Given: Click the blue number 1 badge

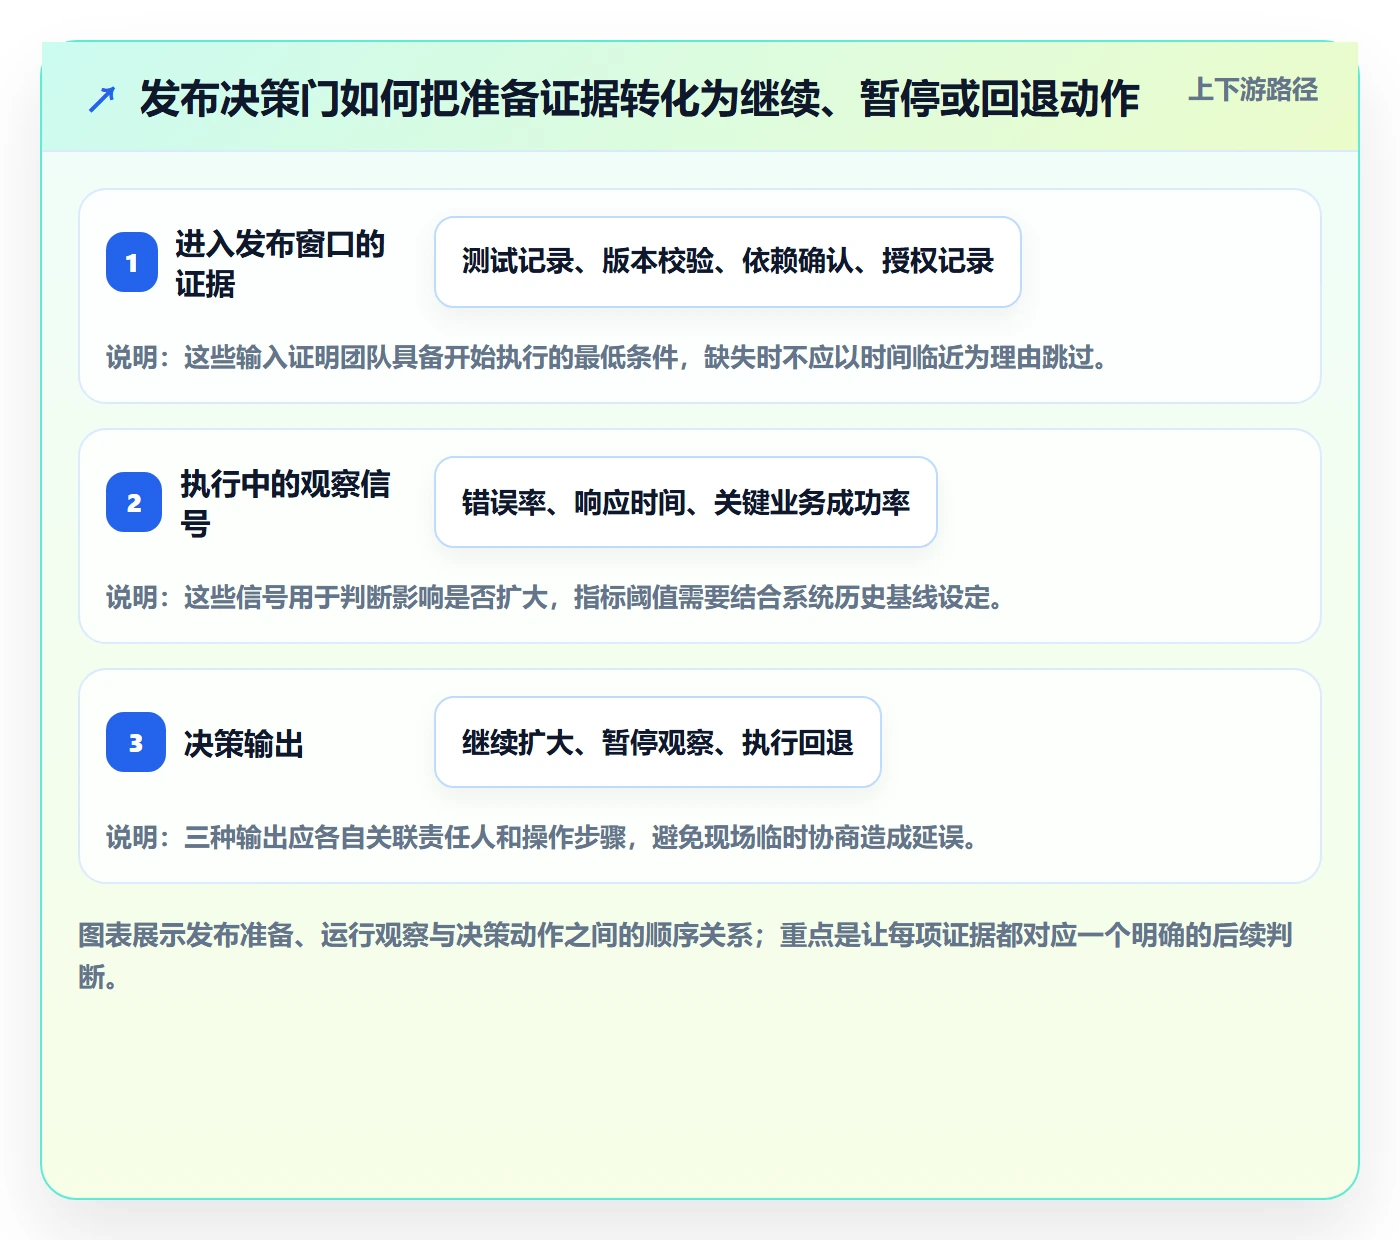Looking at the screenshot, I should tap(132, 262).
